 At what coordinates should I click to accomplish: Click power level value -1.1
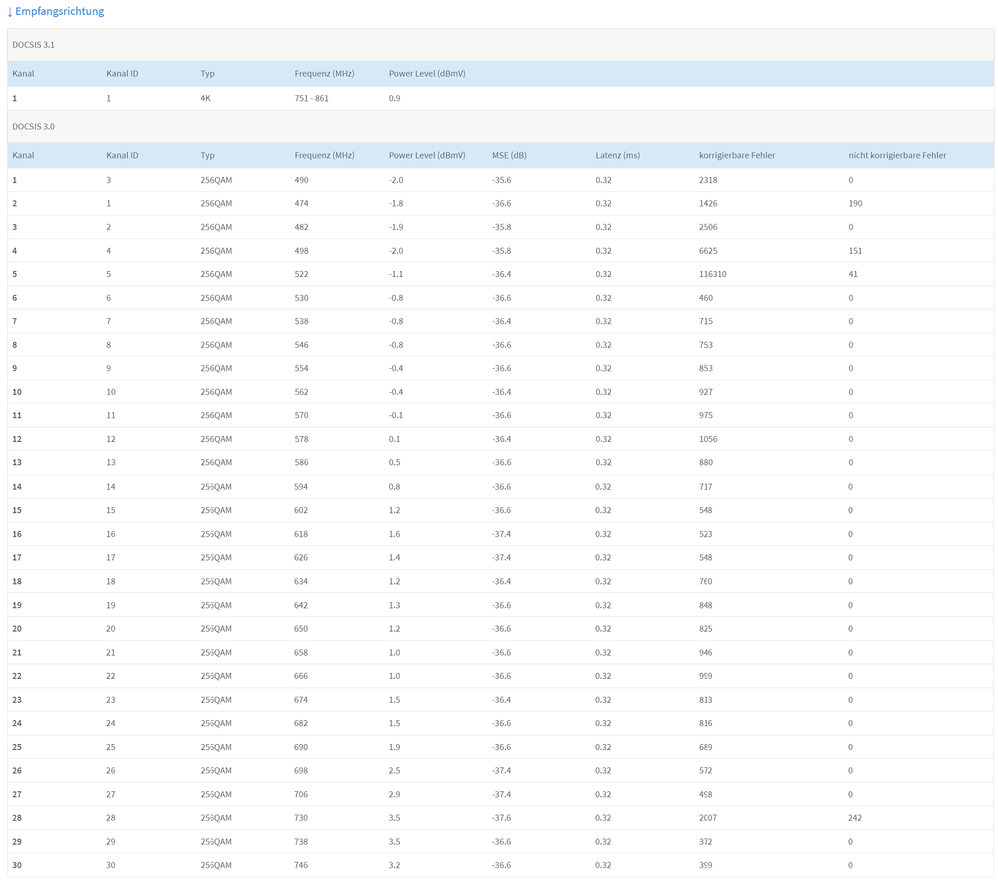coord(396,274)
